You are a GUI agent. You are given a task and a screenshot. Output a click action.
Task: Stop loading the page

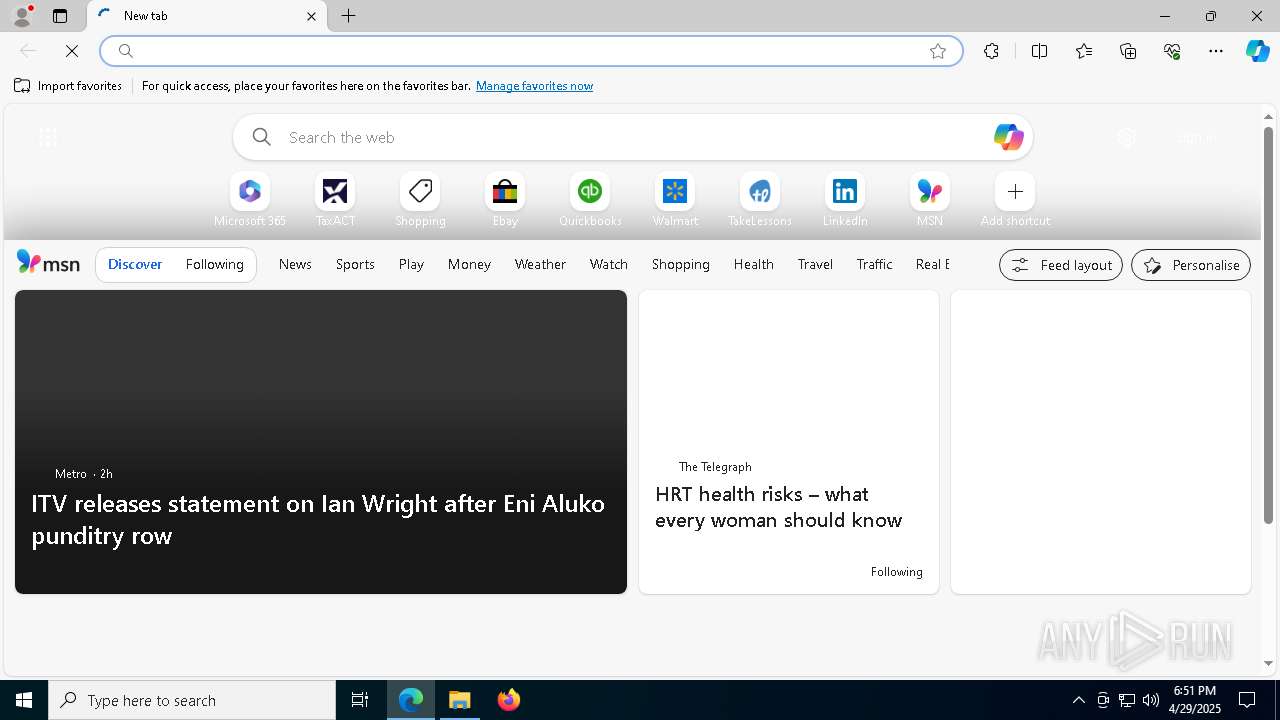click(72, 51)
